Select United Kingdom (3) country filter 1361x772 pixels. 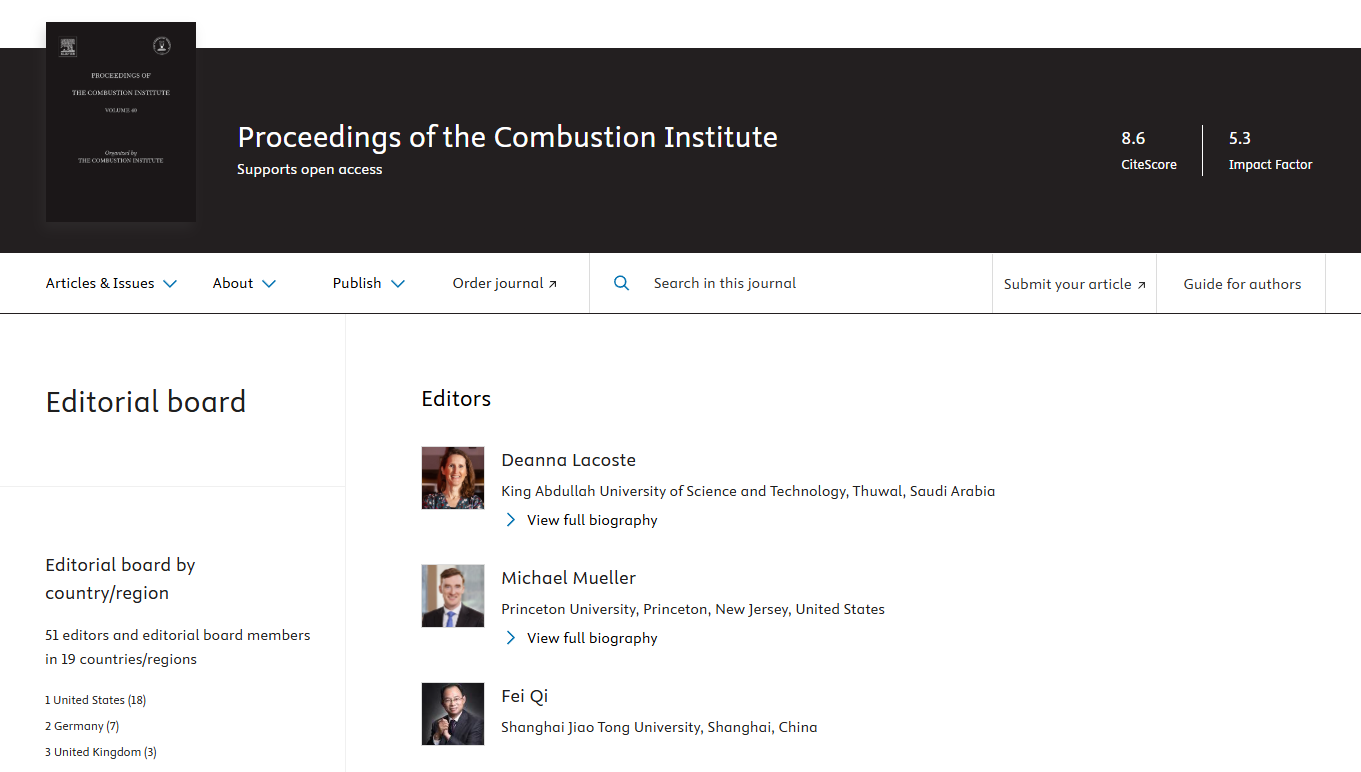(101, 752)
